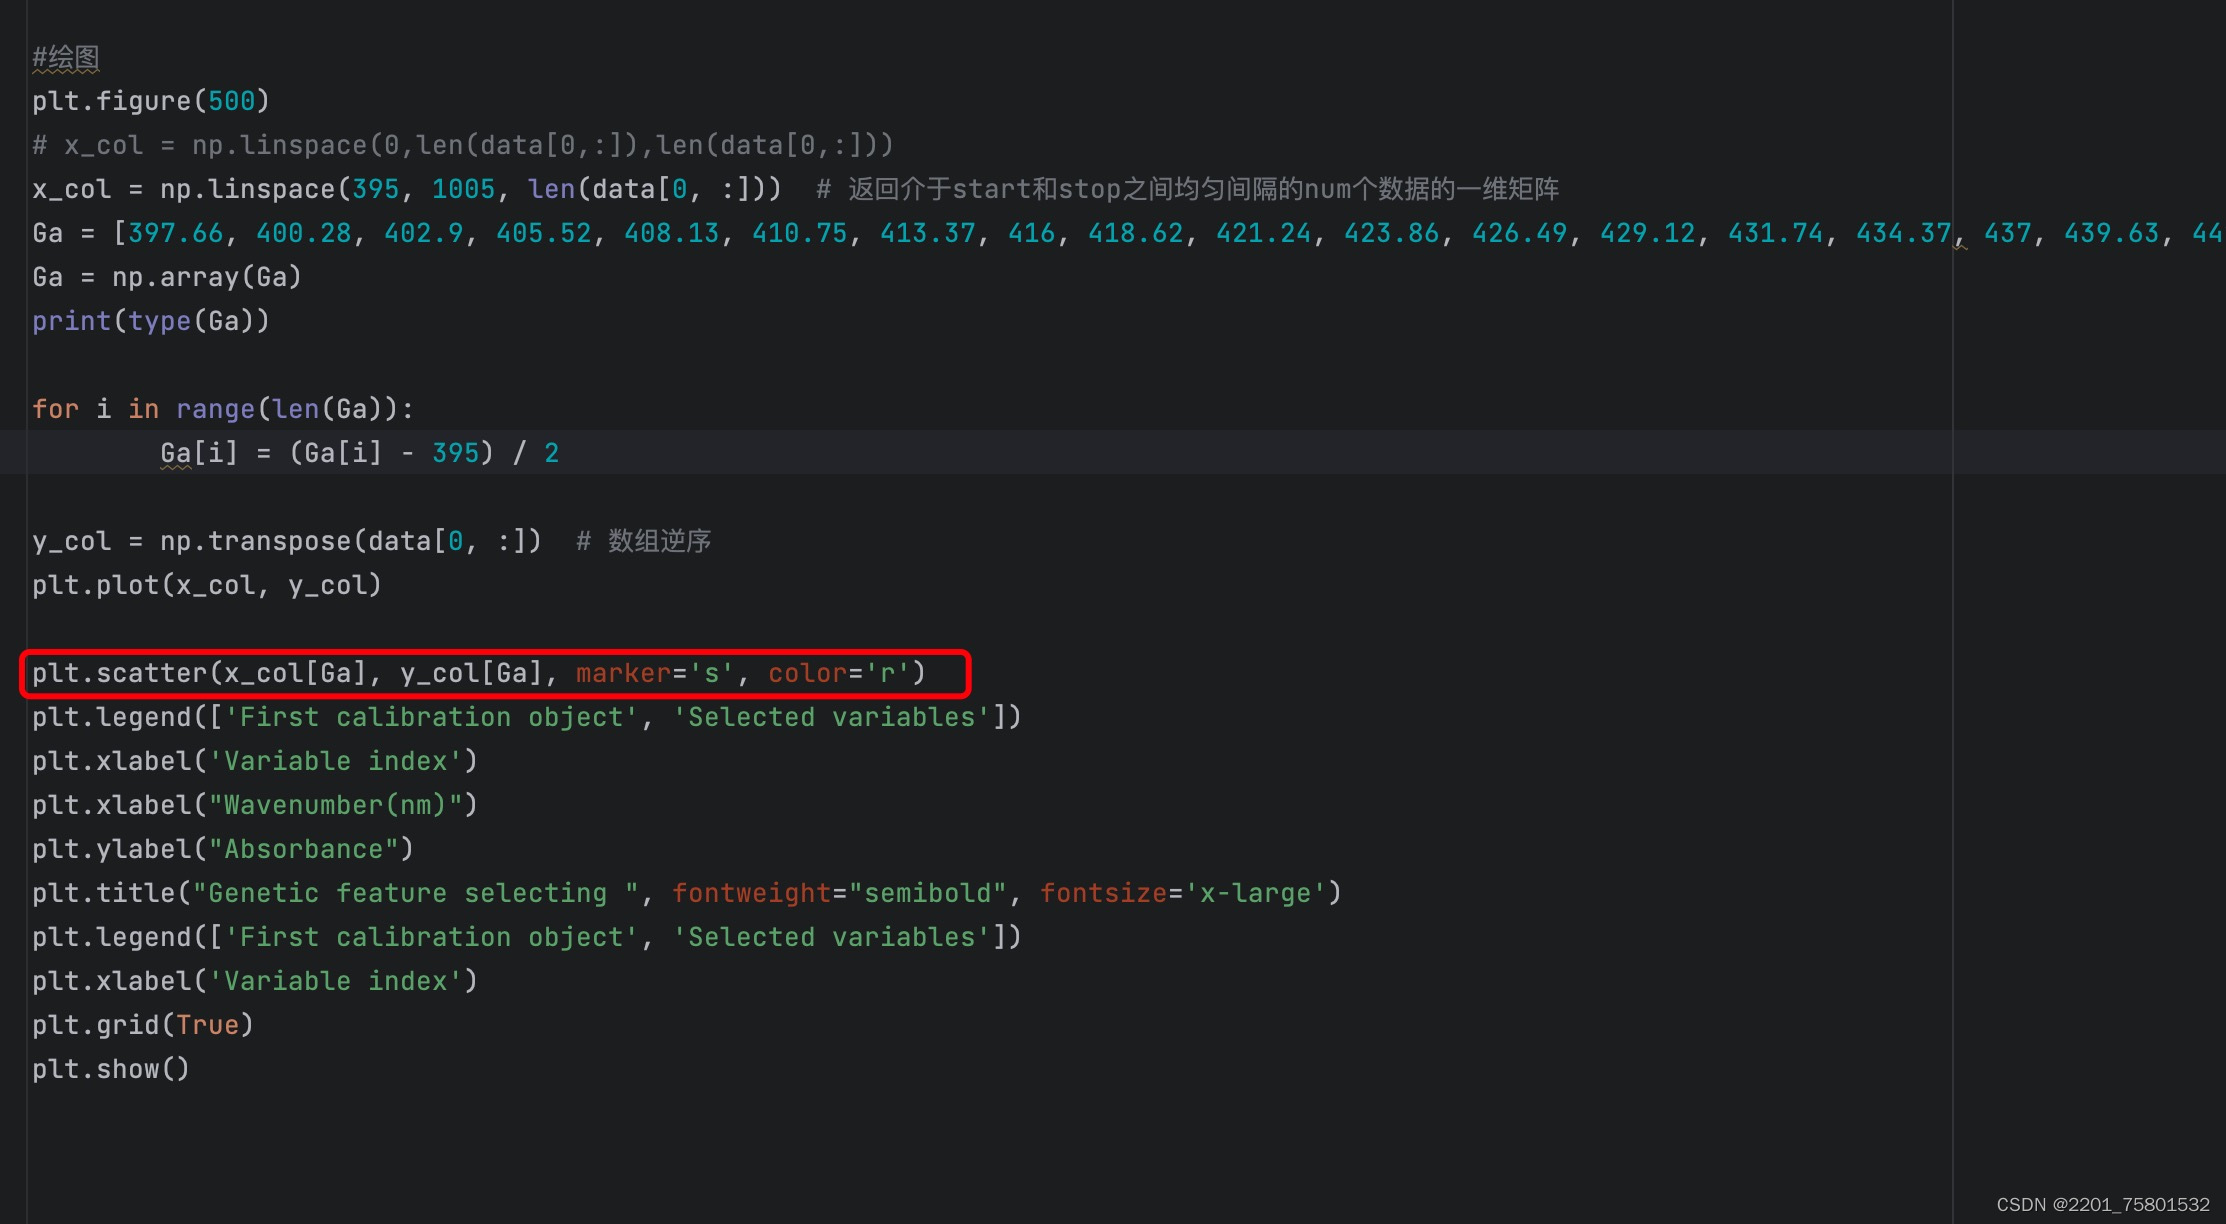Click the highlighted plt.scatter line

[x=478, y=673]
